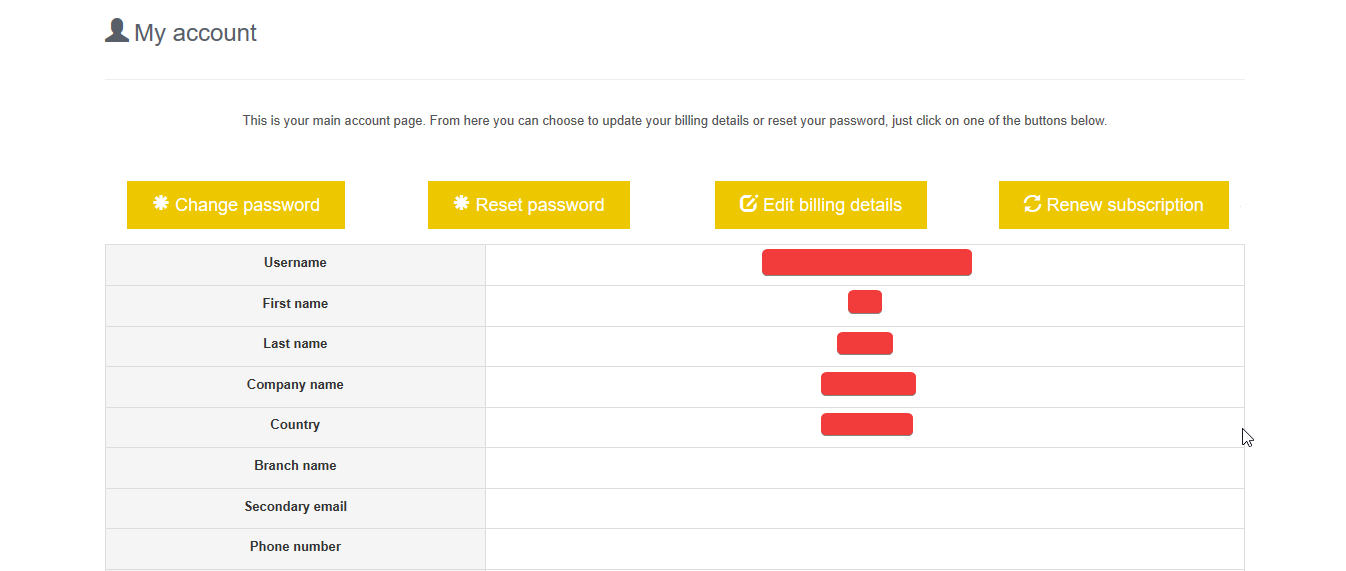
Task: Click the redacted Company name value
Action: pyautogui.click(x=868, y=384)
